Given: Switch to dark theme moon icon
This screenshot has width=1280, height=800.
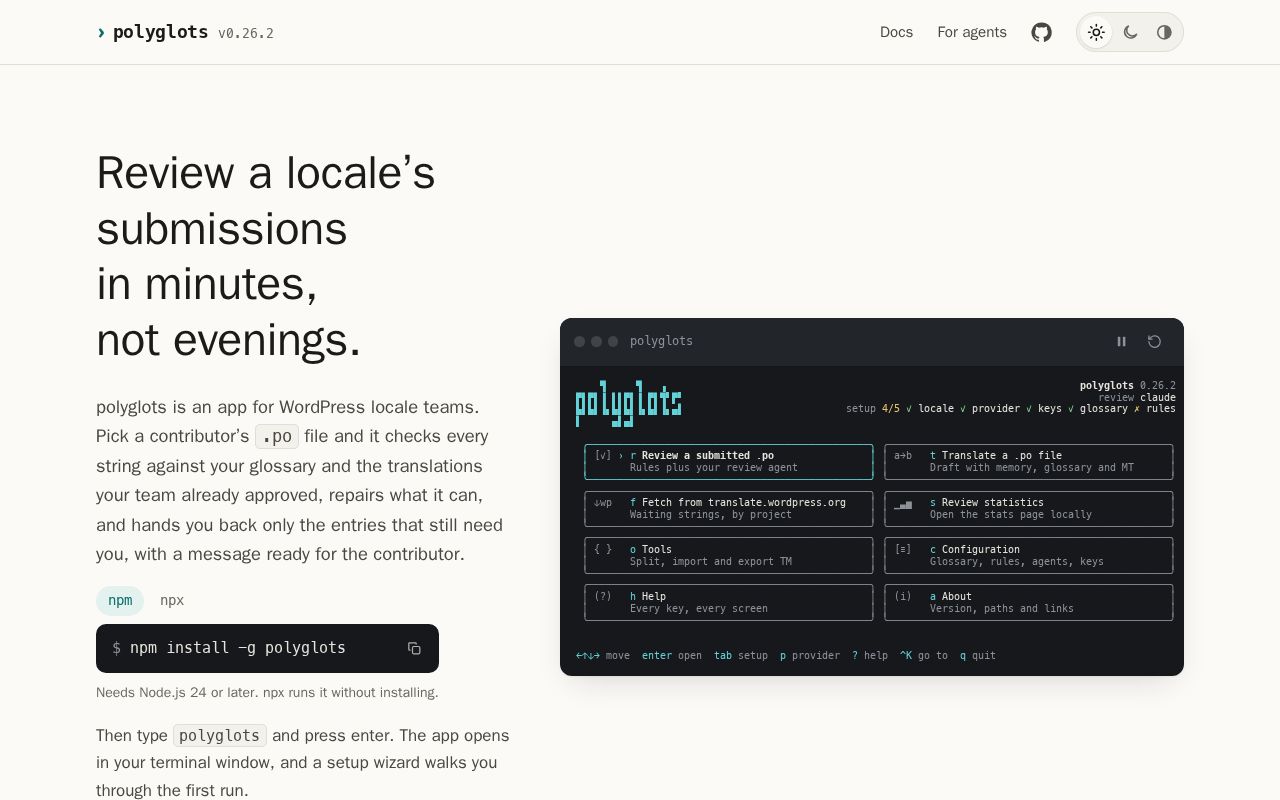Looking at the screenshot, I should point(1130,32).
